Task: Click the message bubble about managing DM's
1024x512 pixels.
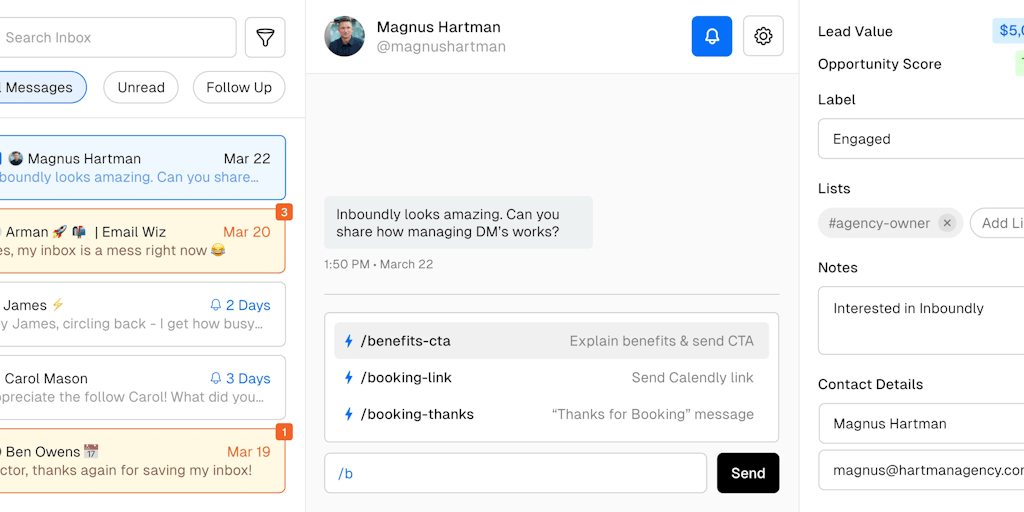Action: click(458, 223)
